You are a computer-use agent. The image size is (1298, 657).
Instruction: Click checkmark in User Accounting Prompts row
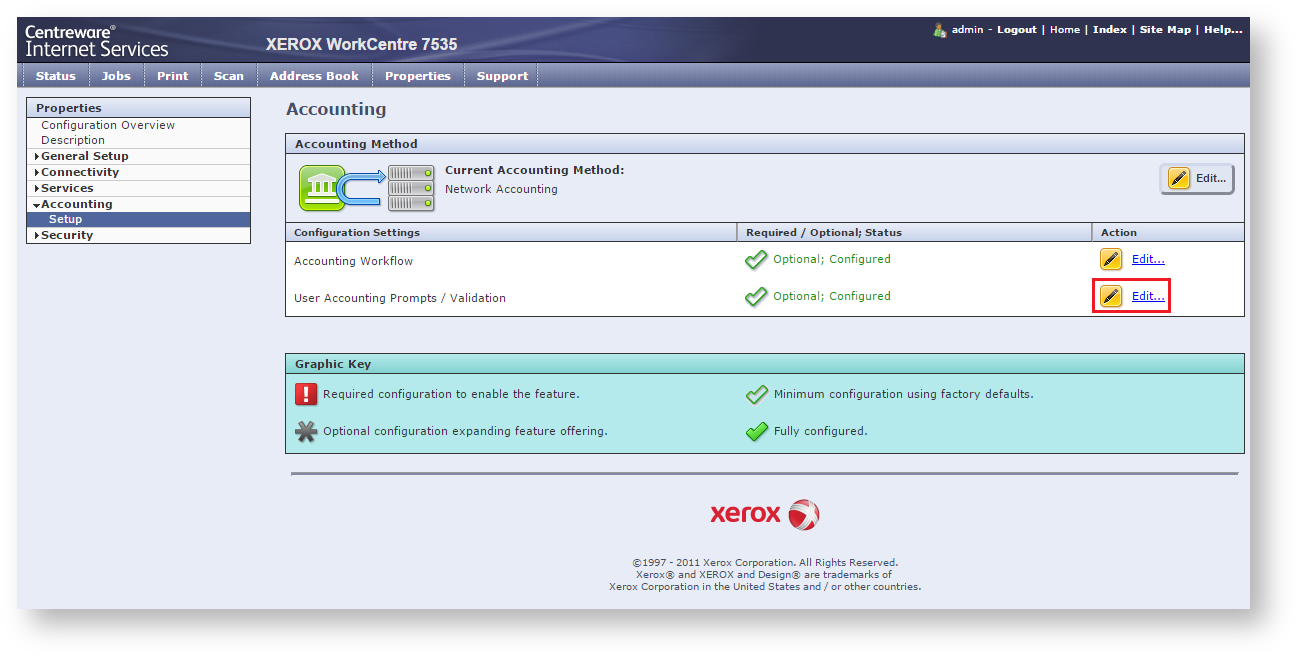[x=756, y=297]
